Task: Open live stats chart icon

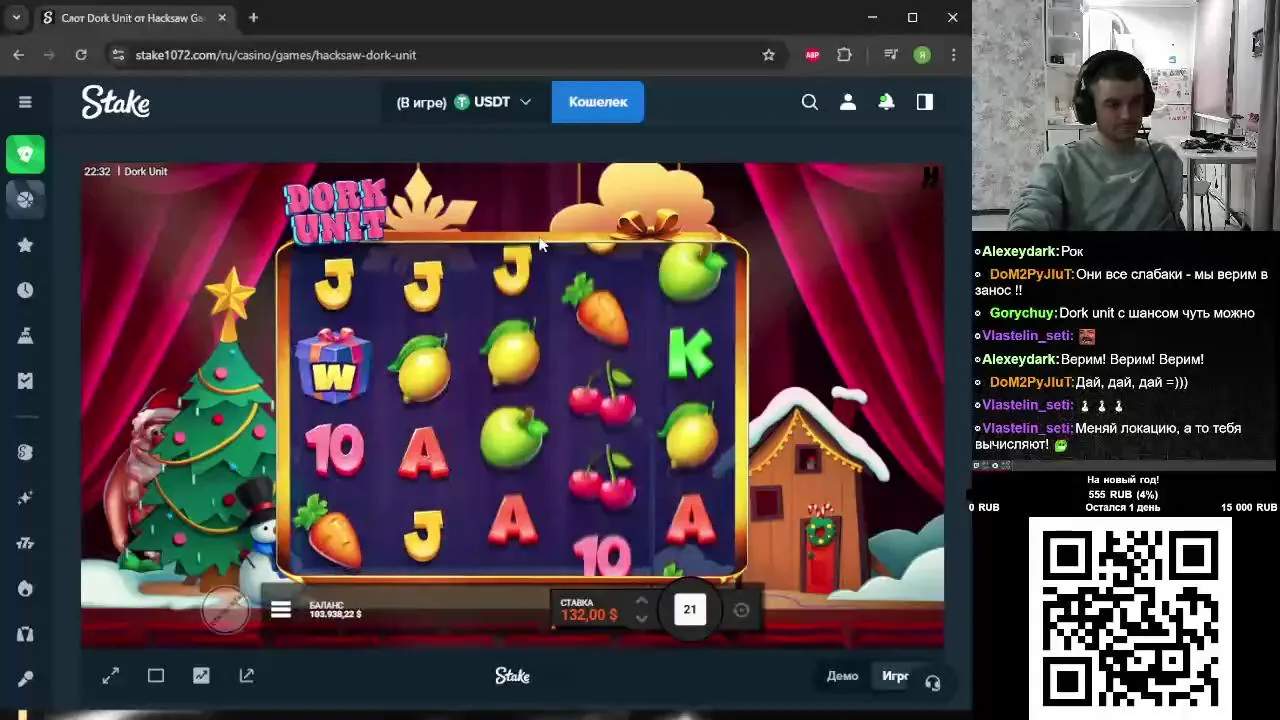Action: pyautogui.click(x=201, y=676)
